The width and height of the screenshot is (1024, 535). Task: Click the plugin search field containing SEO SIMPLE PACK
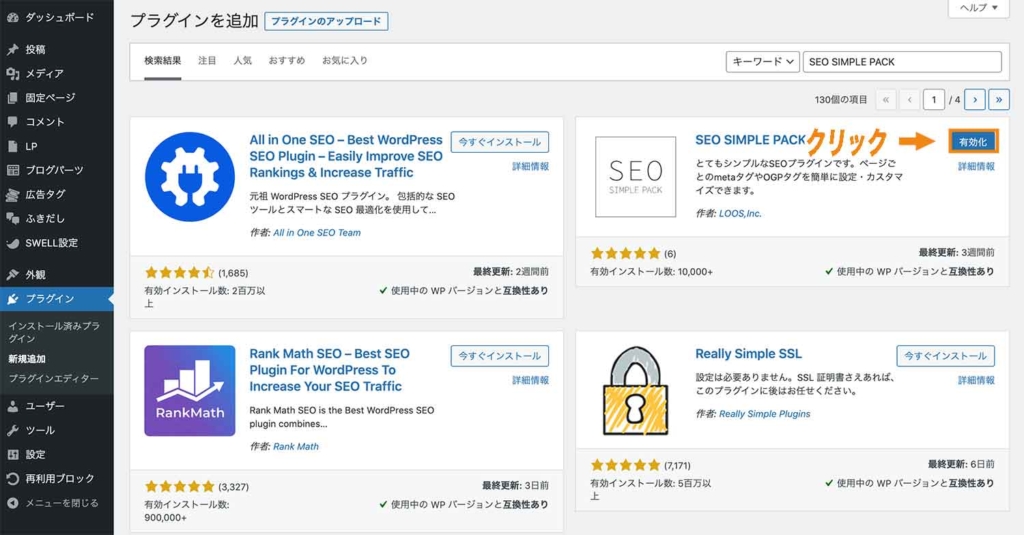coord(902,62)
